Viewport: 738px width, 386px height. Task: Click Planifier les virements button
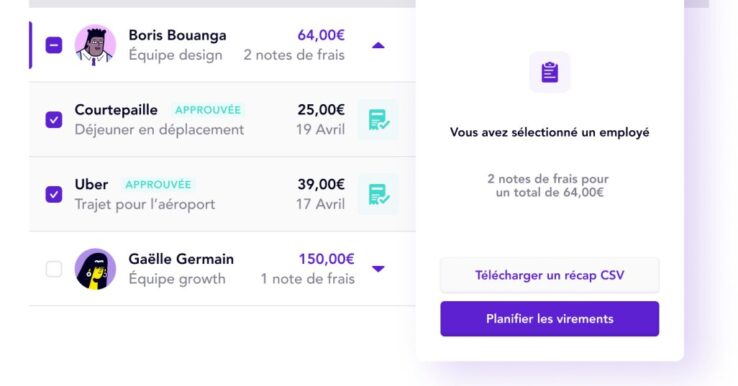550,319
